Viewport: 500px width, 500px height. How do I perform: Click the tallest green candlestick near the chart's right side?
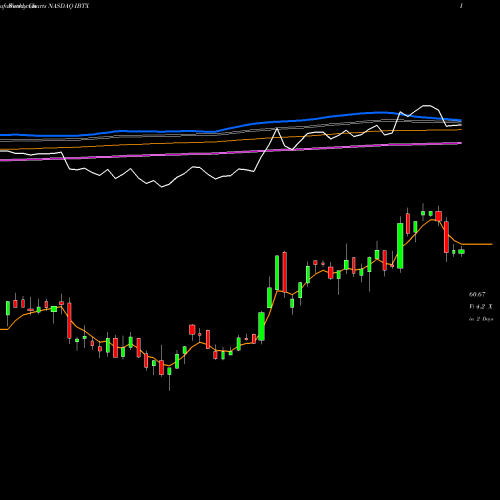[x=400, y=246]
